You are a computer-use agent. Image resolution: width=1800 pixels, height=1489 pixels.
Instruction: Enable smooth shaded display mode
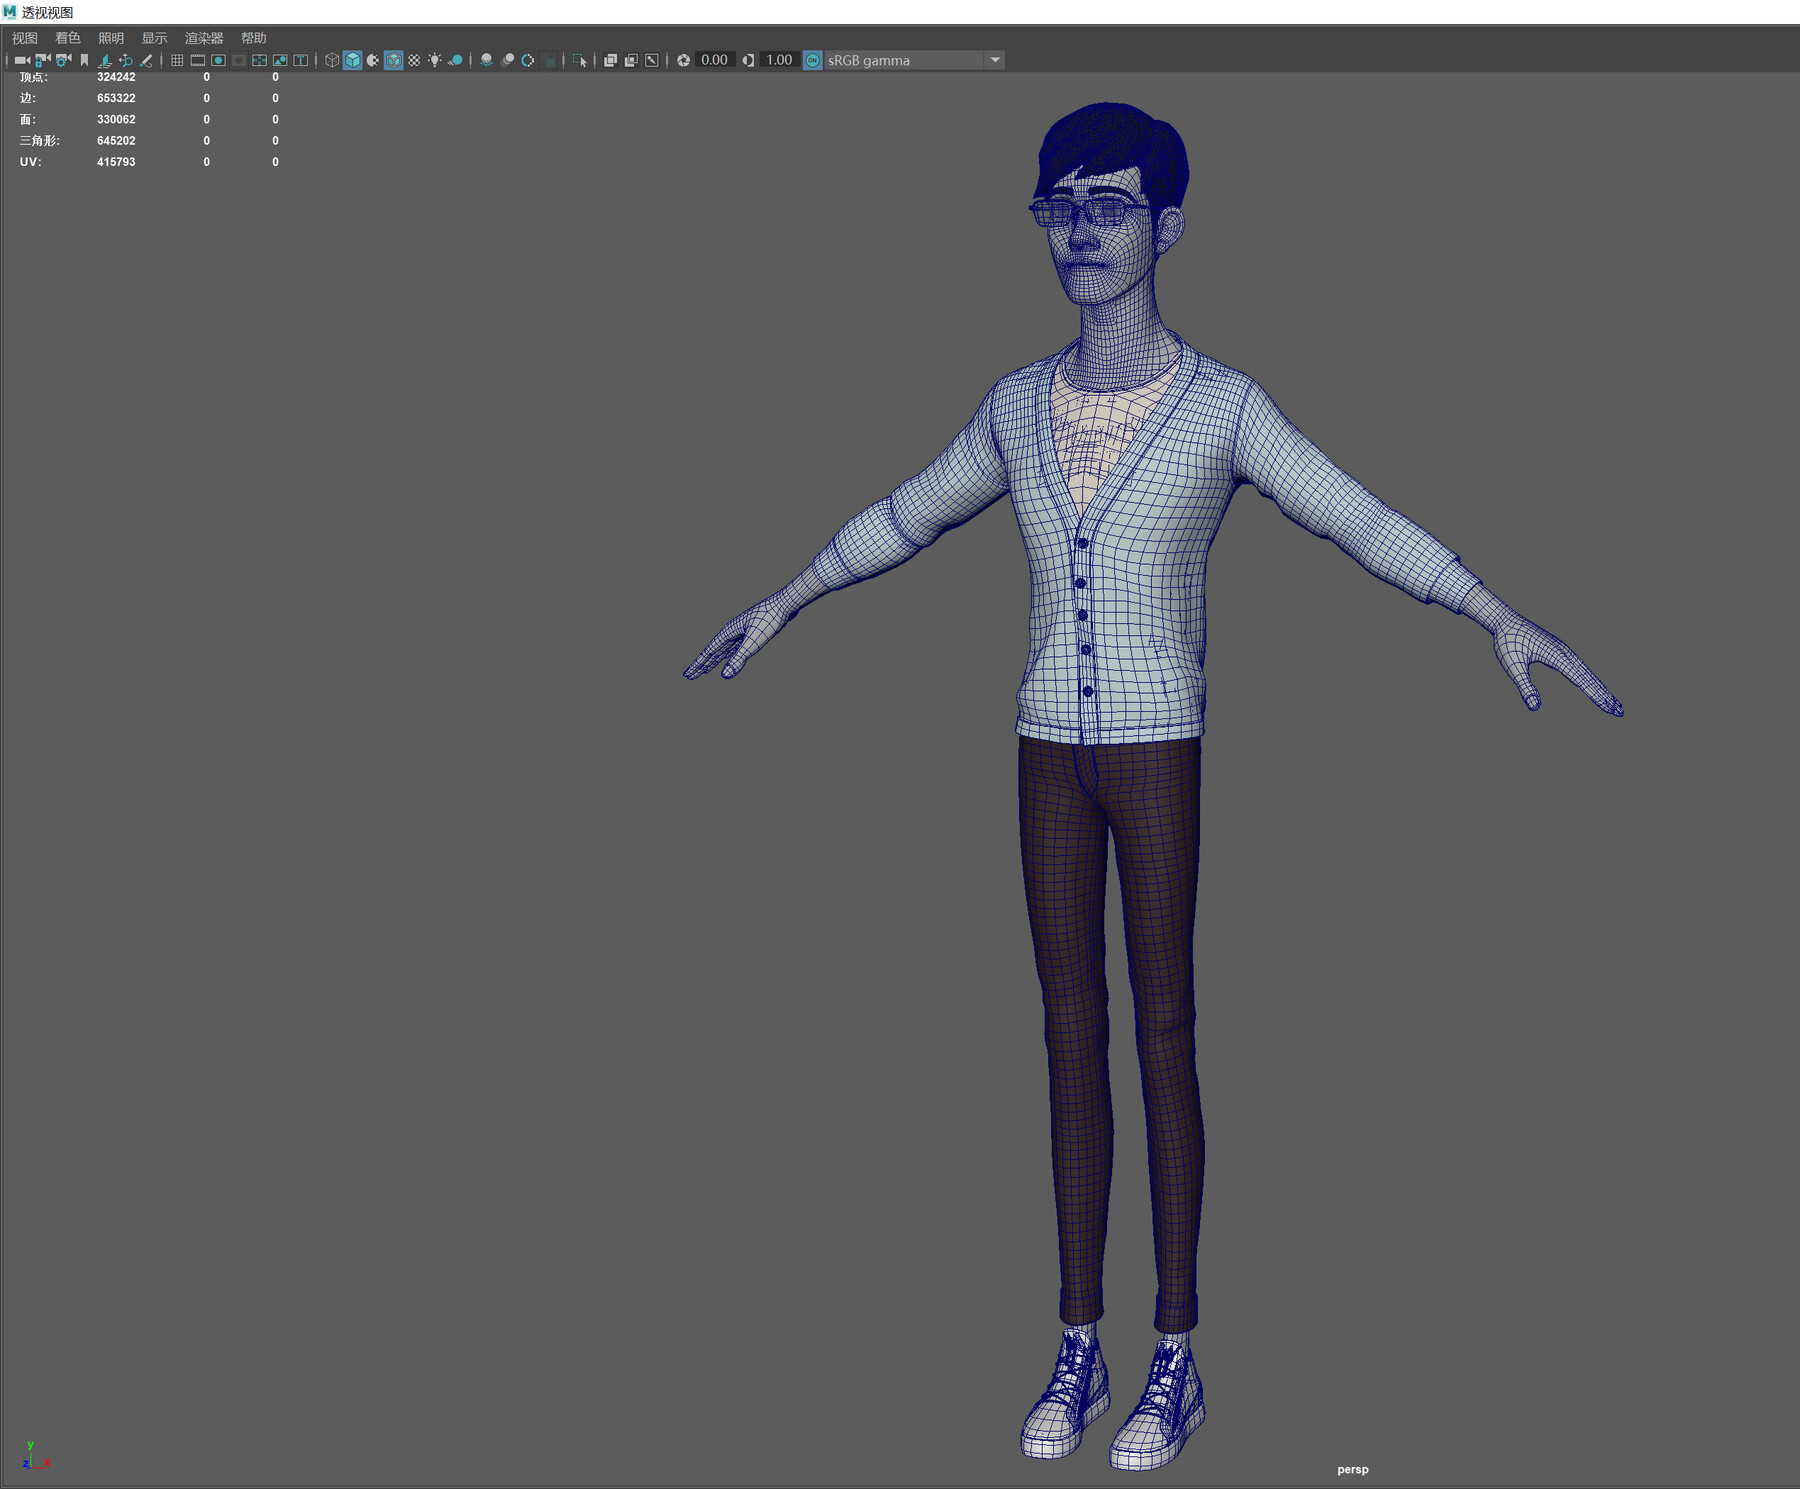[352, 60]
